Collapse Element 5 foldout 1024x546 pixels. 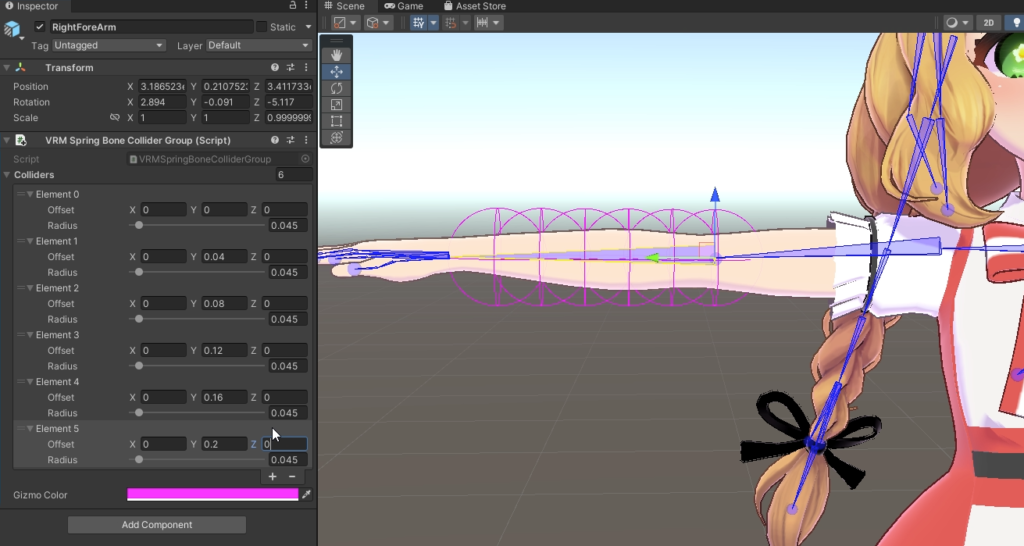coord(30,428)
